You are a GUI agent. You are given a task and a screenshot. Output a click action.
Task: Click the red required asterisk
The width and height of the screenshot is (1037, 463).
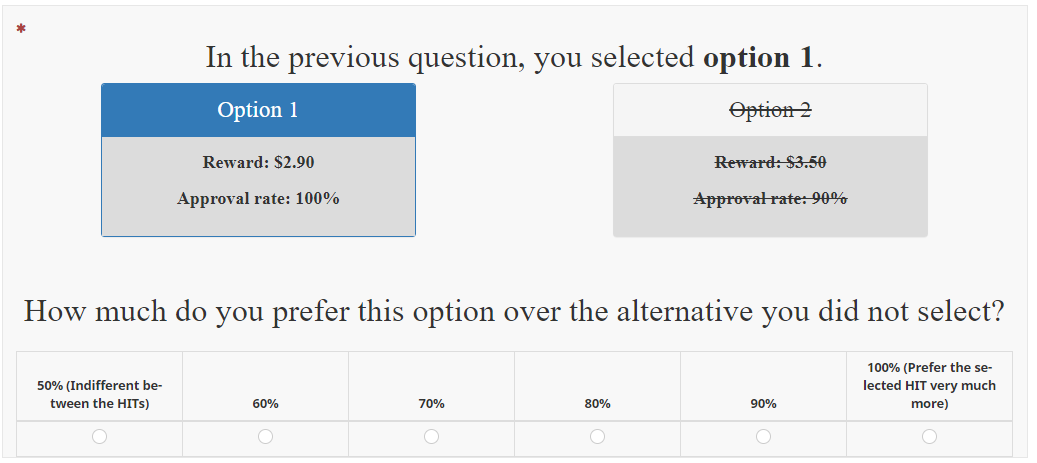tap(21, 30)
